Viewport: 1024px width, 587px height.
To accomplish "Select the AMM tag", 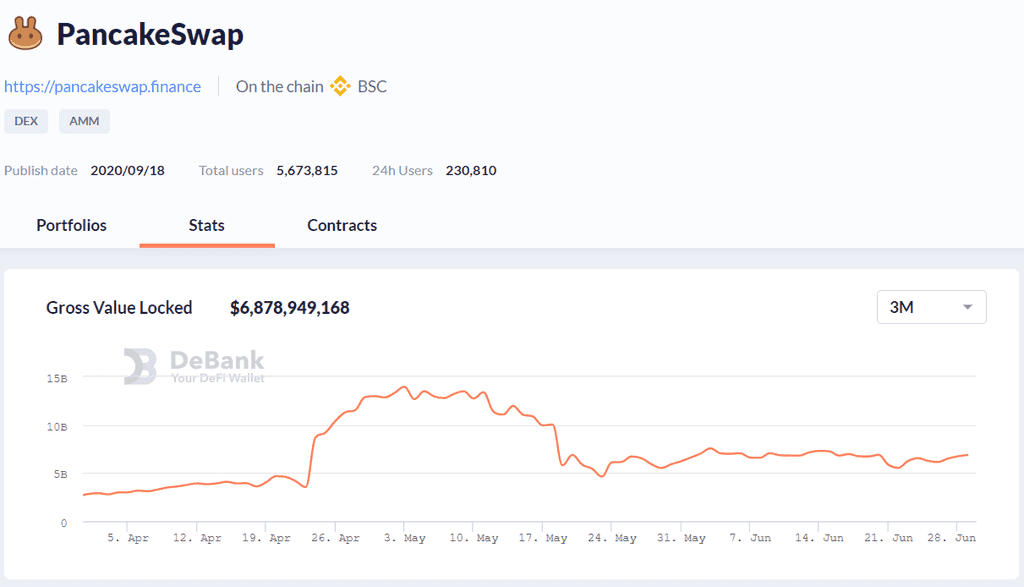I will click(x=84, y=121).
